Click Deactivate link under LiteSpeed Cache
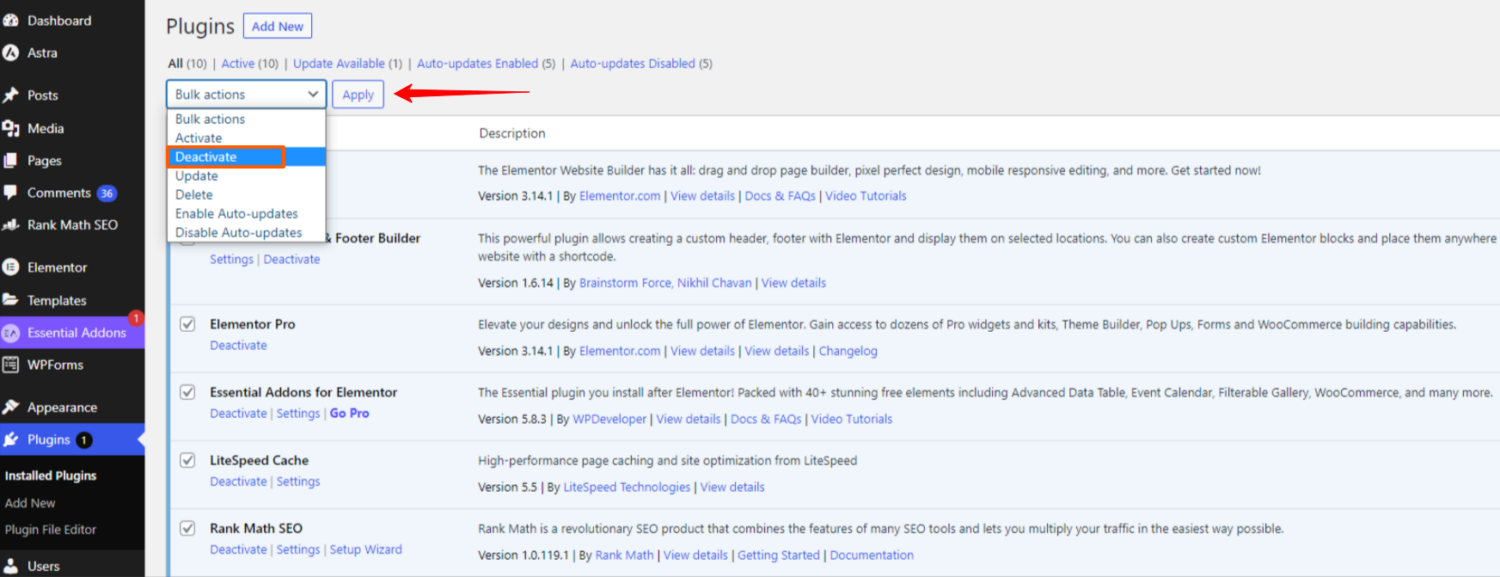1500x577 pixels. (x=238, y=481)
